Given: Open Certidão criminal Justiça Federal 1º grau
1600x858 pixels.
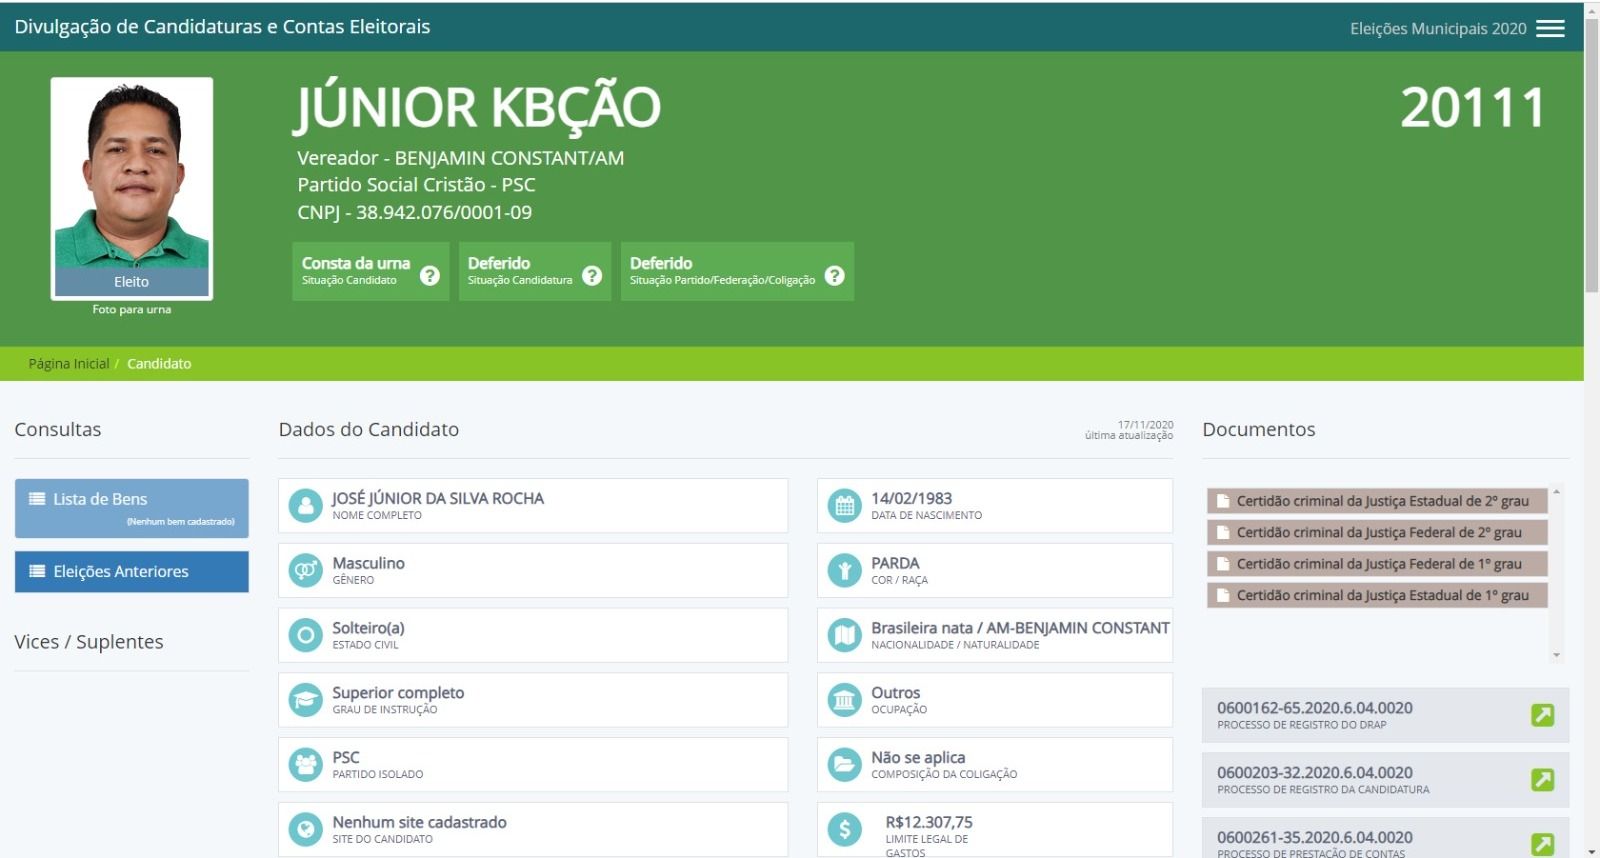Looking at the screenshot, I should coord(1377,564).
